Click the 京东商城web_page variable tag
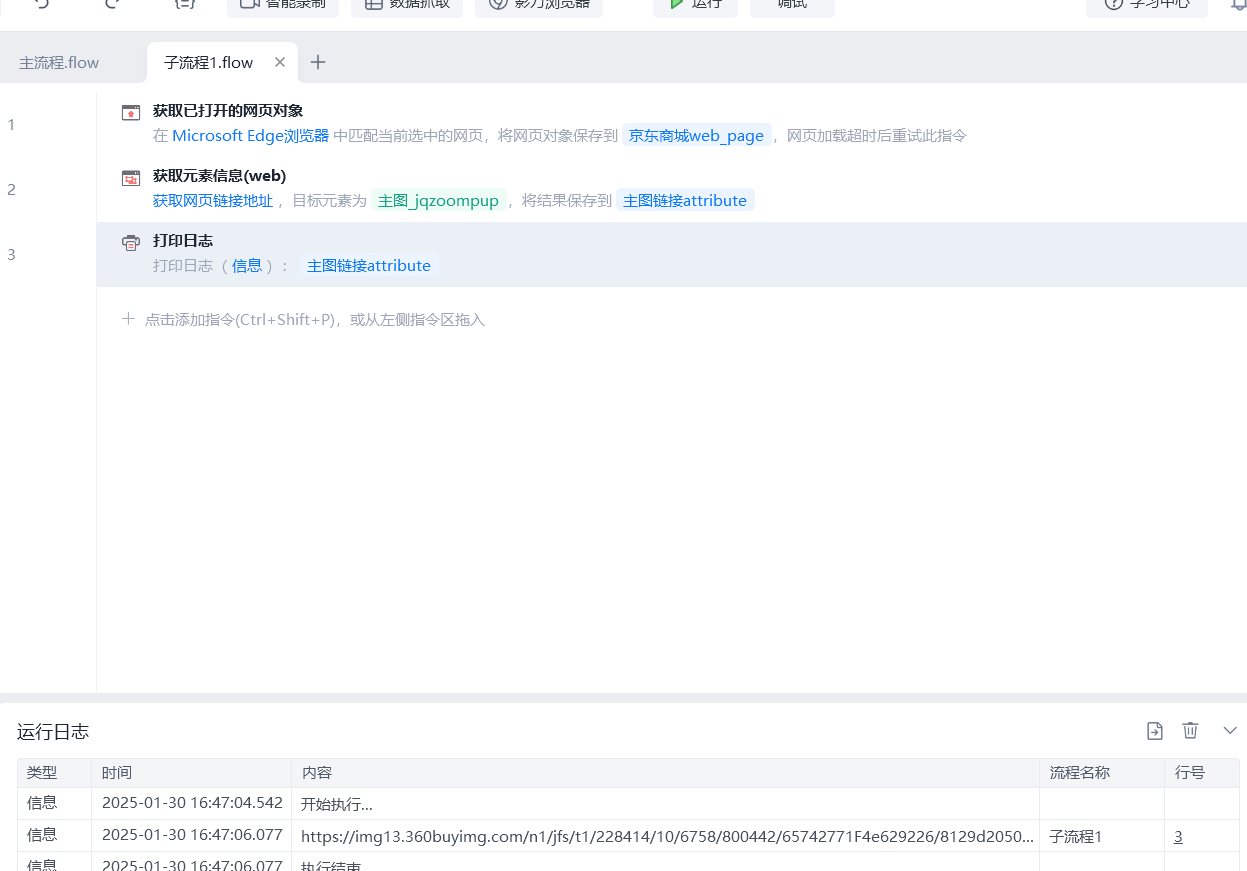 click(696, 136)
